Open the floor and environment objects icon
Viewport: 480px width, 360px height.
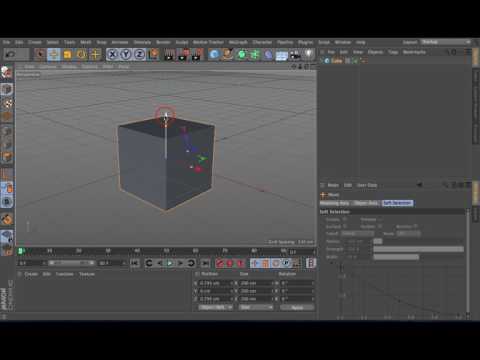click(x=282, y=55)
